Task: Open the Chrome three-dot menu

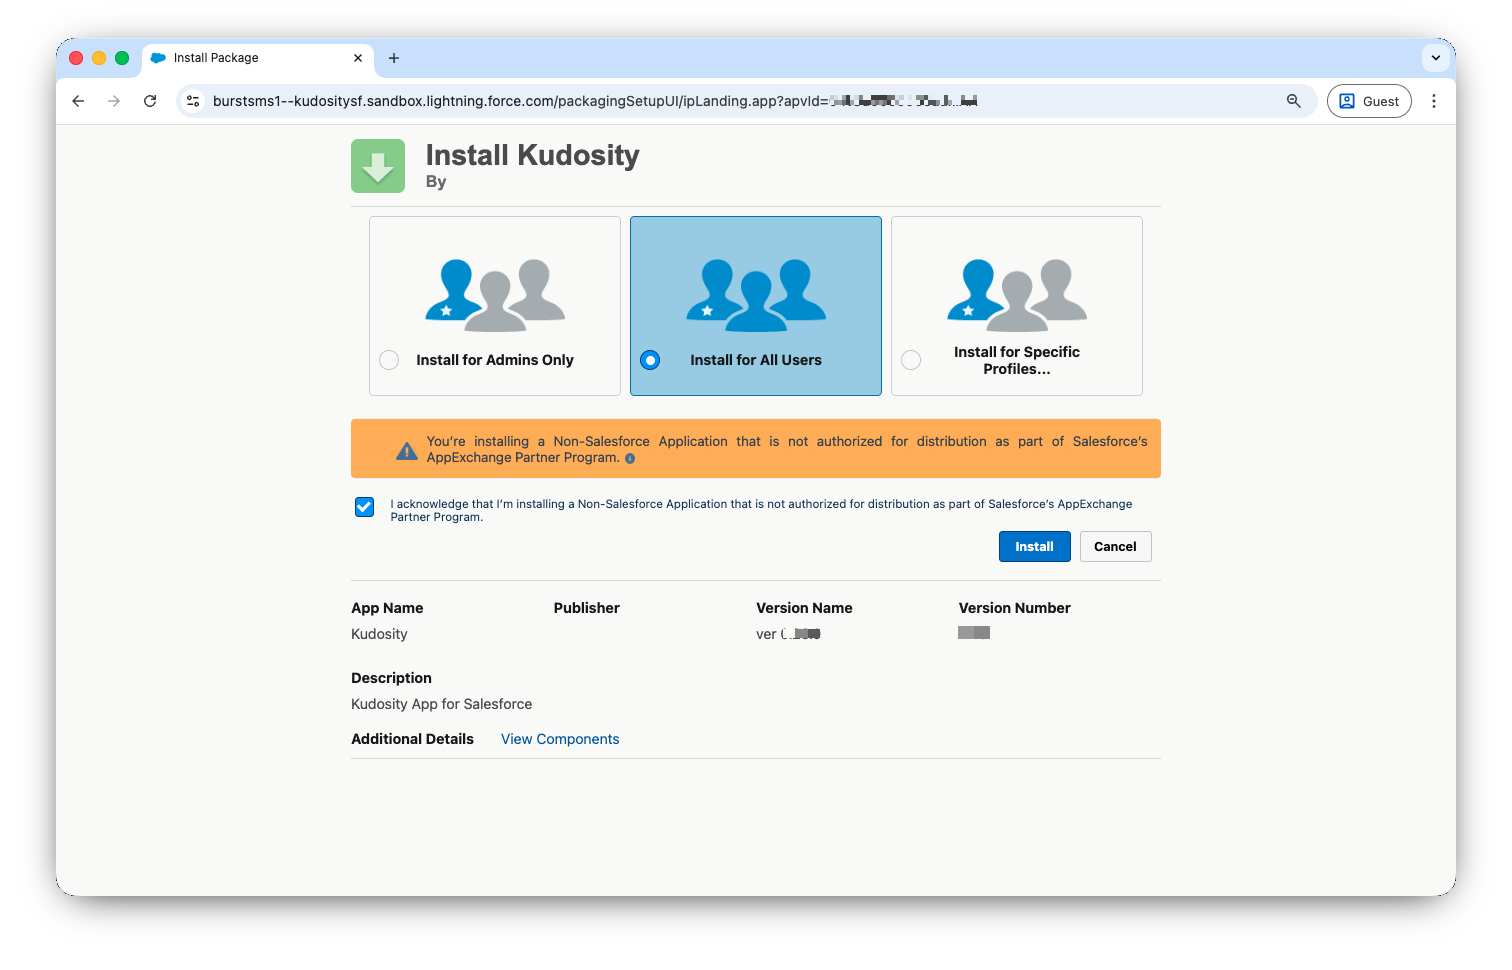Action: coord(1433,101)
